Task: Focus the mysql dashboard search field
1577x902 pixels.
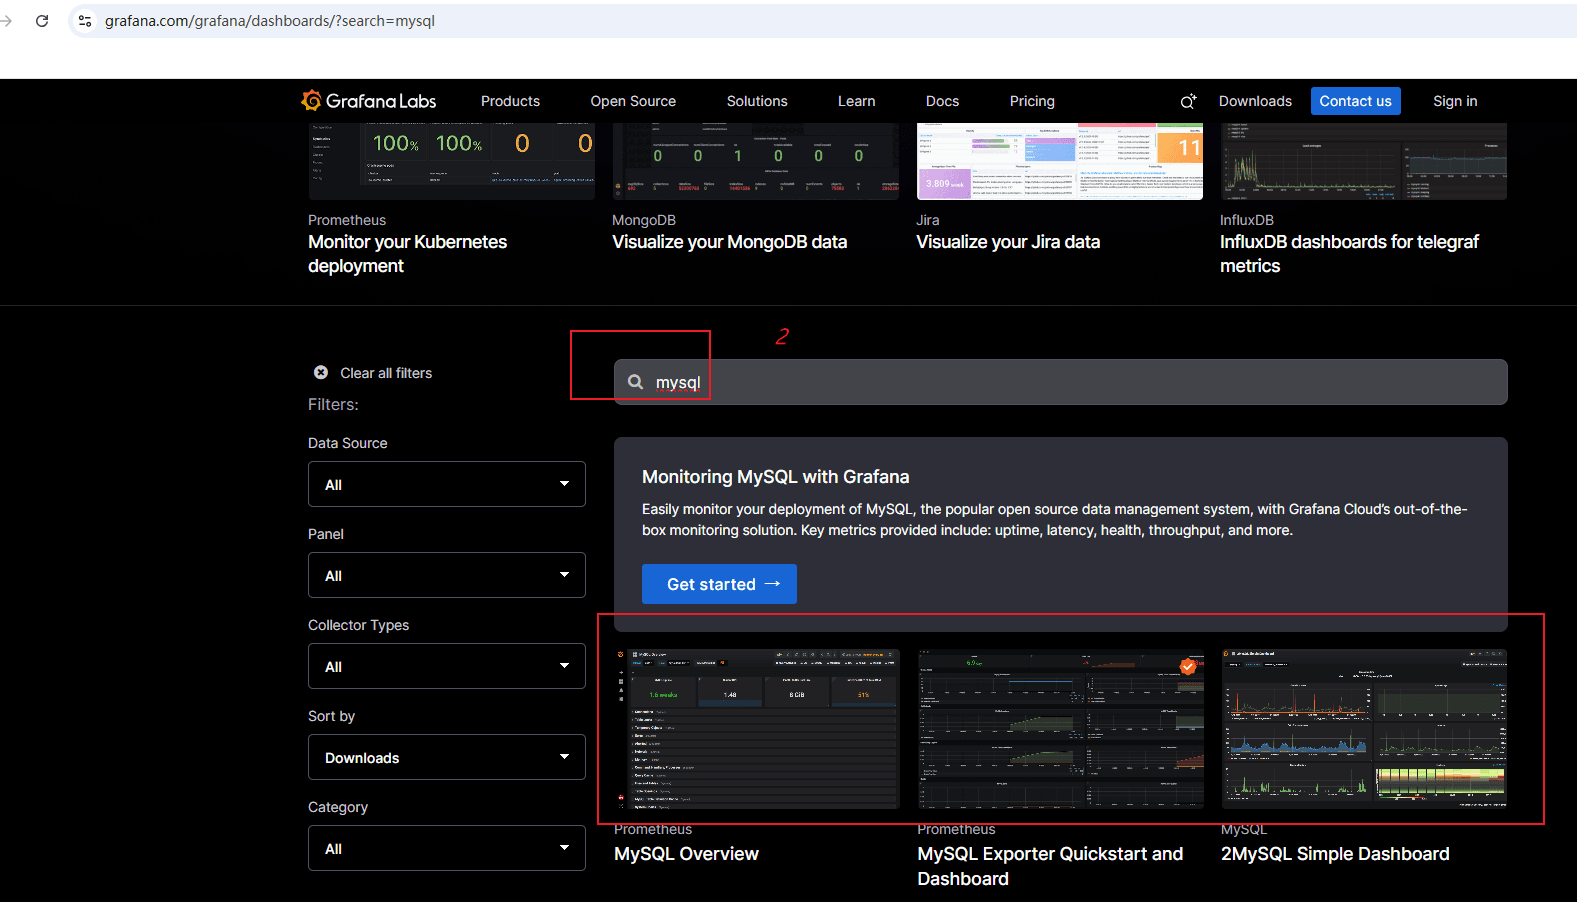Action: tap(1060, 382)
